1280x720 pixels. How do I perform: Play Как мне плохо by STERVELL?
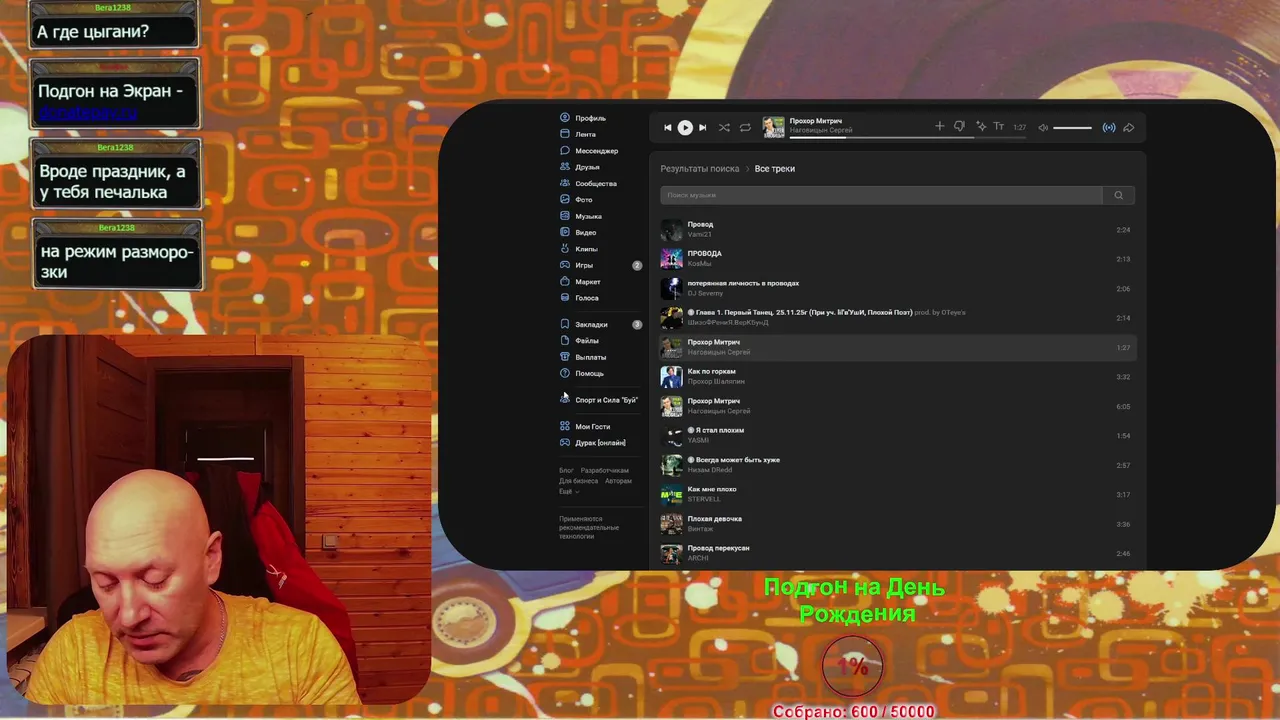pos(897,494)
